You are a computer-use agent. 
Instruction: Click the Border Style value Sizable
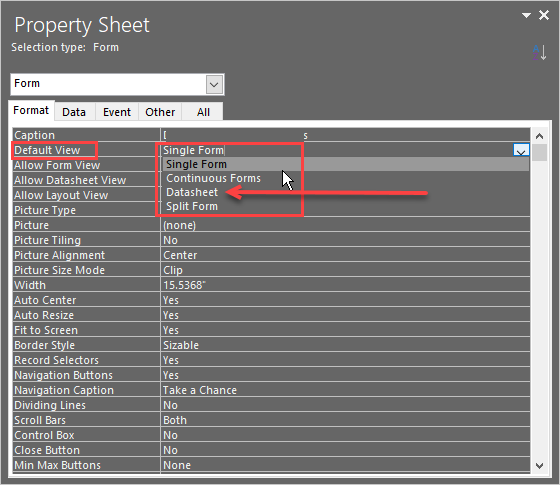point(345,345)
